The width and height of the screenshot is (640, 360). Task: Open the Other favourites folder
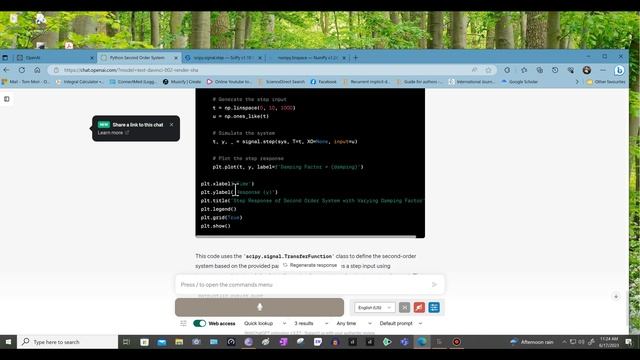(x=606, y=82)
